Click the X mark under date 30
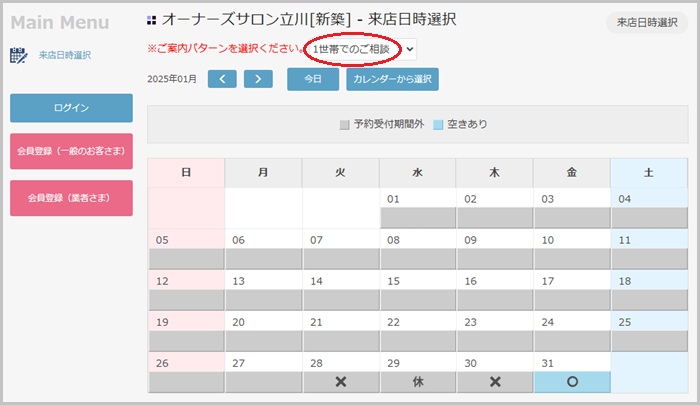This screenshot has height=405, width=700. coord(495,382)
